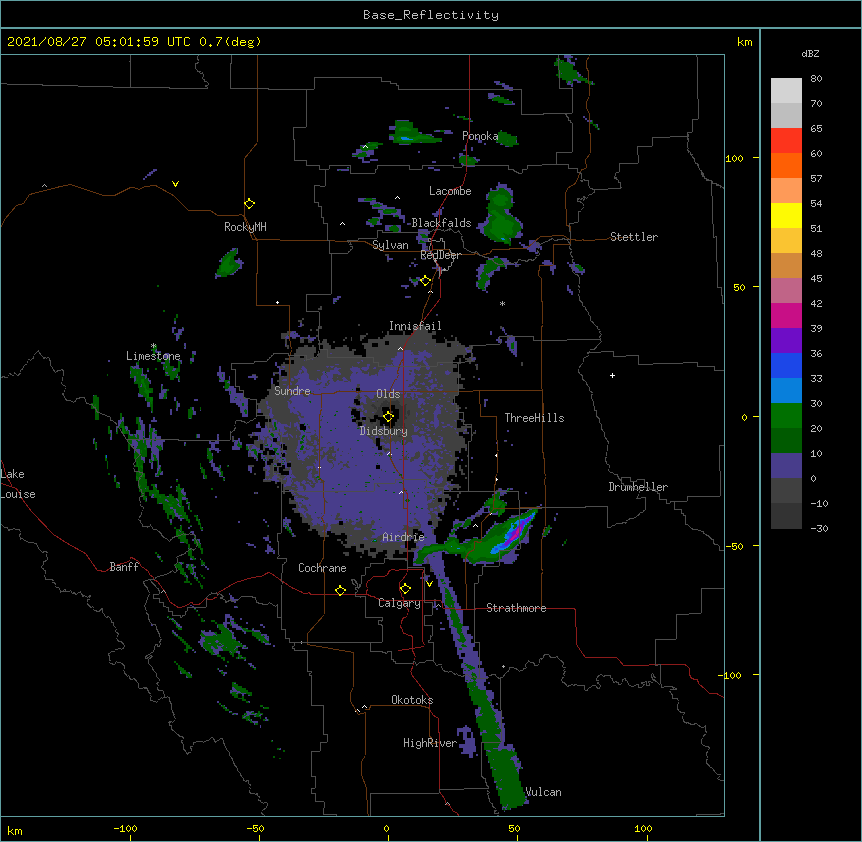862x842 pixels.
Task: Select the Airdrie city label
Action: [x=404, y=537]
